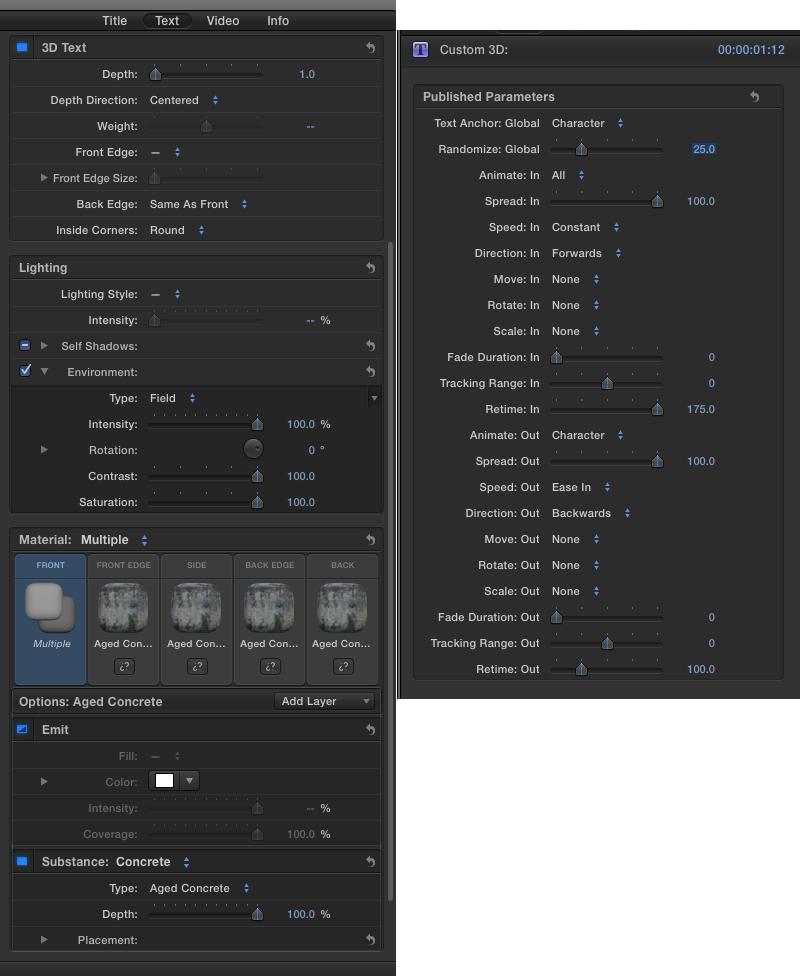Viewport: 800px width, 976px height.
Task: Switch to the Title tab
Action: [x=115, y=21]
